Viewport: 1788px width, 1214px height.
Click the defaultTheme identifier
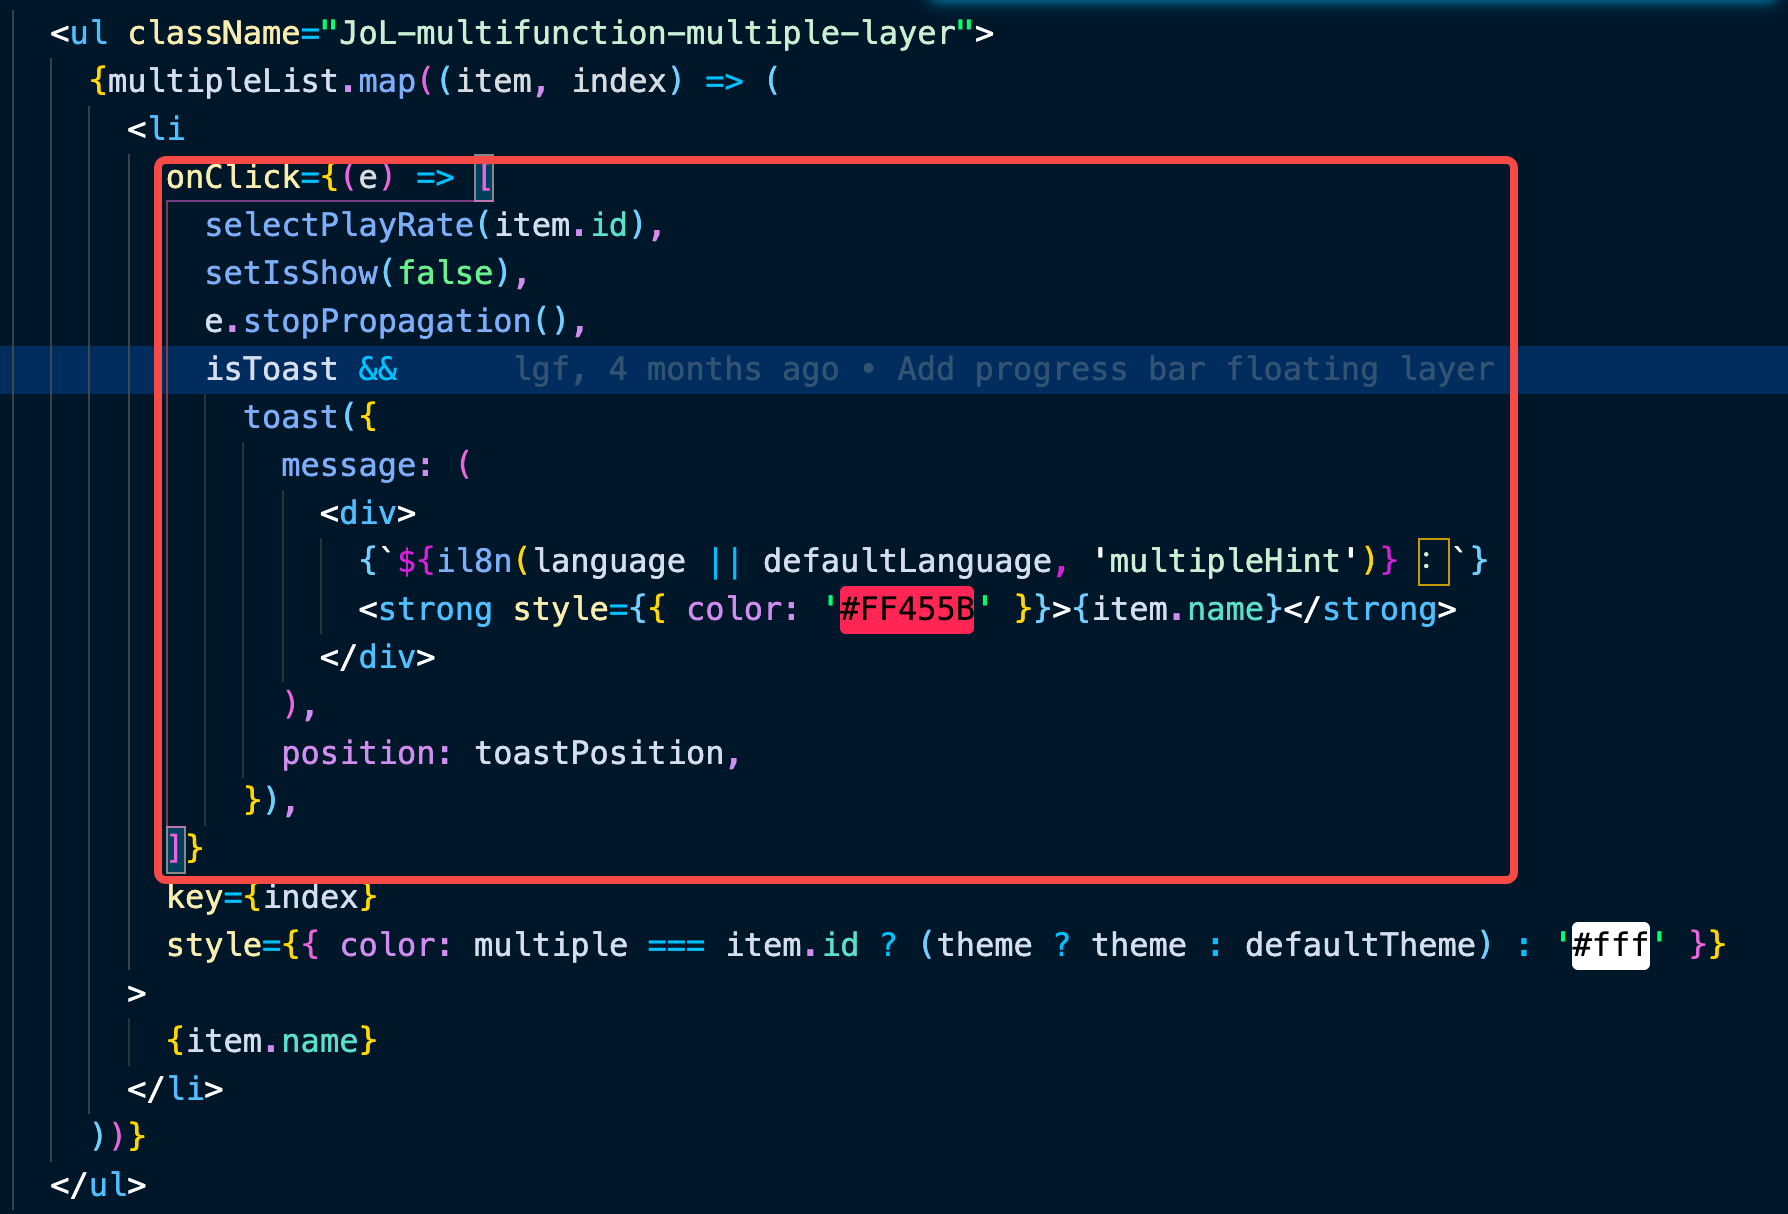tap(1360, 945)
